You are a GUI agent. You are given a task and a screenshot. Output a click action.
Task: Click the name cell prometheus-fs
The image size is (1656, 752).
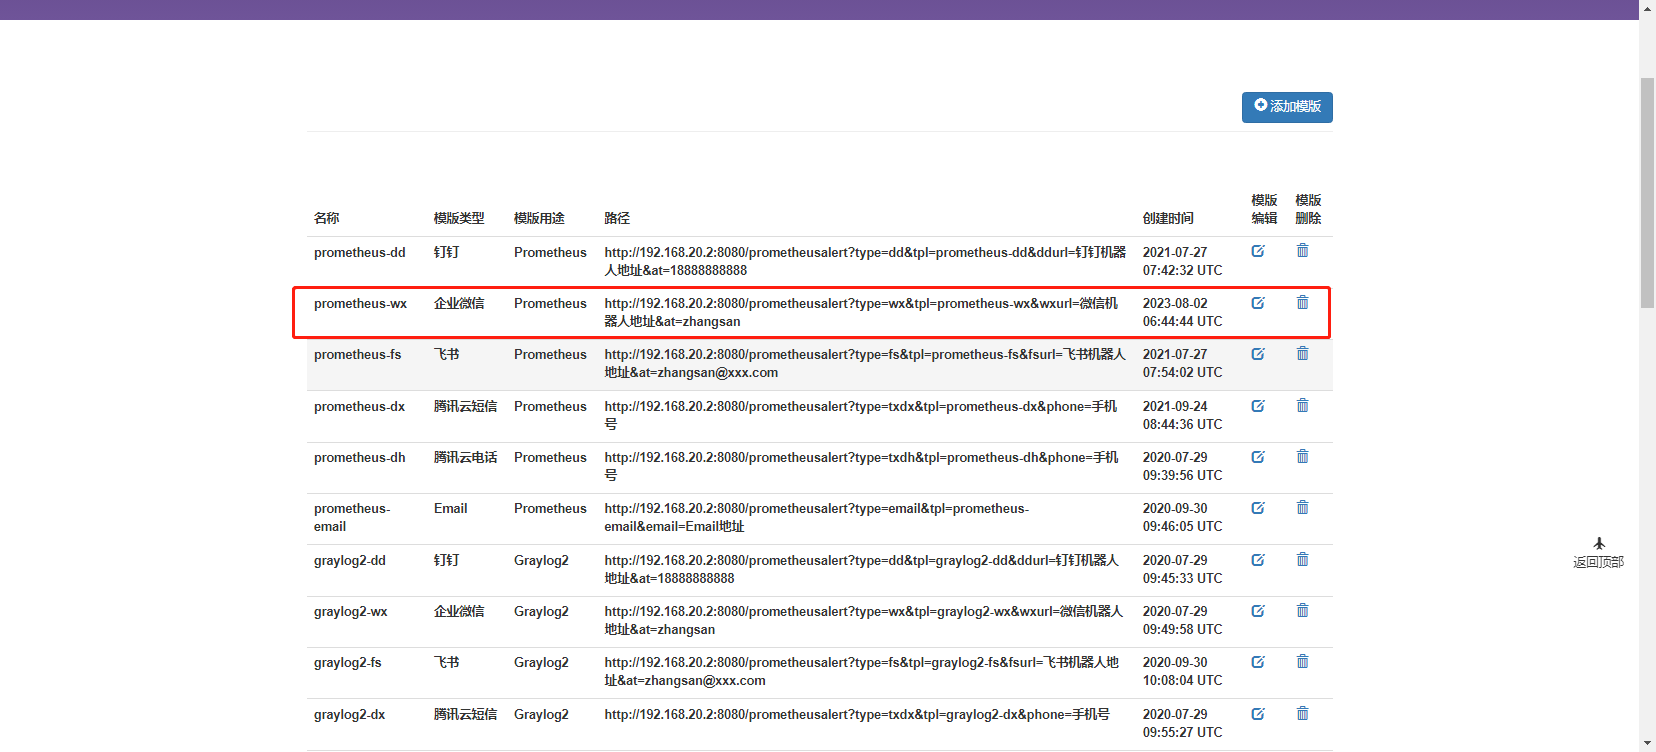coord(357,354)
